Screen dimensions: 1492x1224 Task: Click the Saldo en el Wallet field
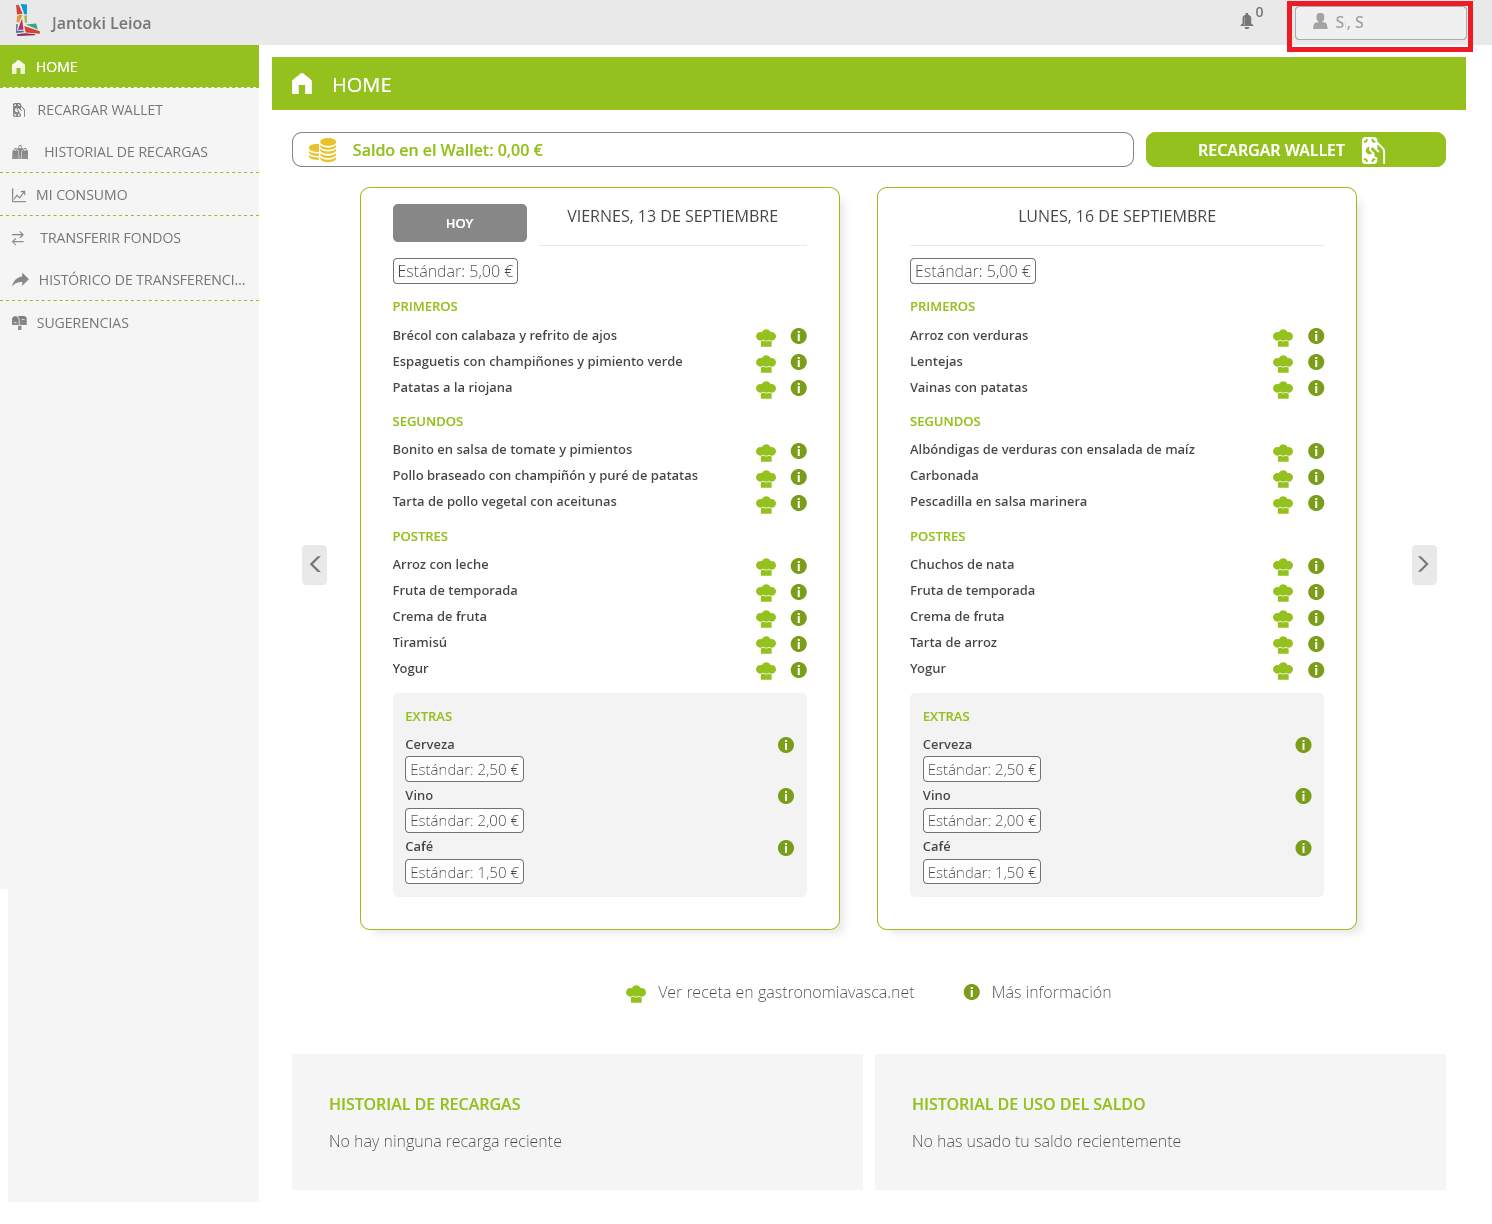(712, 150)
